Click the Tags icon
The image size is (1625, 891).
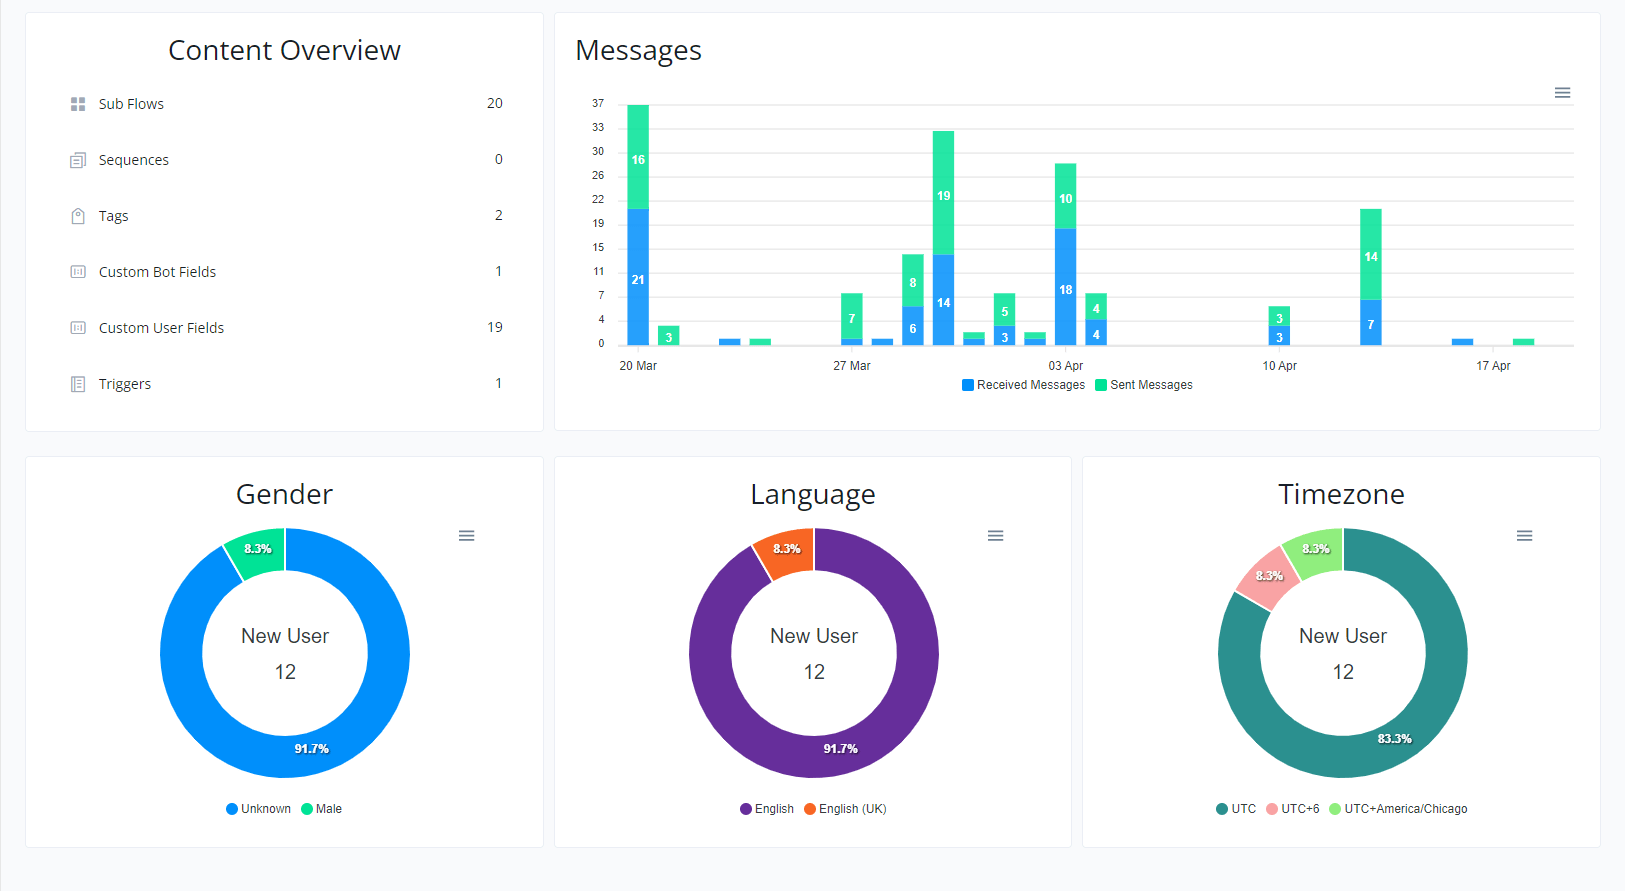[x=78, y=216]
